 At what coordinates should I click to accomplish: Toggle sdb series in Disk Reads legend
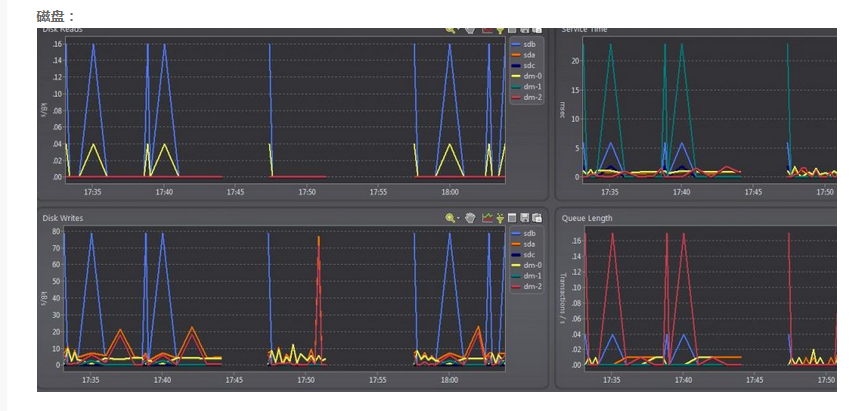coord(524,44)
